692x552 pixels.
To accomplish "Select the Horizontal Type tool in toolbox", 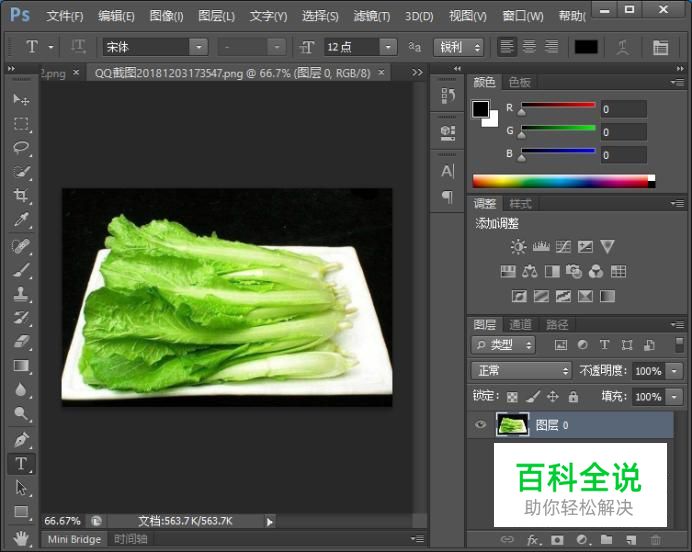I will click(x=21, y=464).
